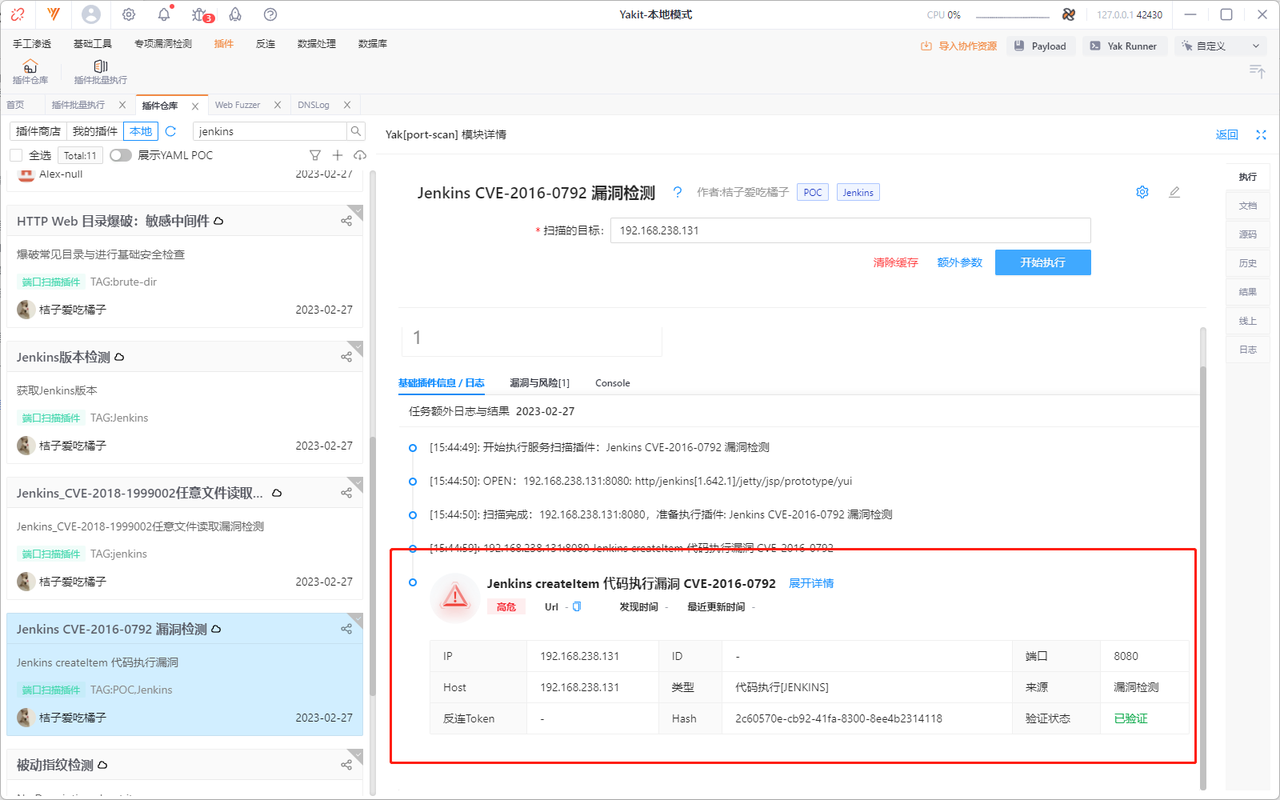Toggle fullscreen for the module details panel
Screen dimensions: 1280x800
point(1261,134)
